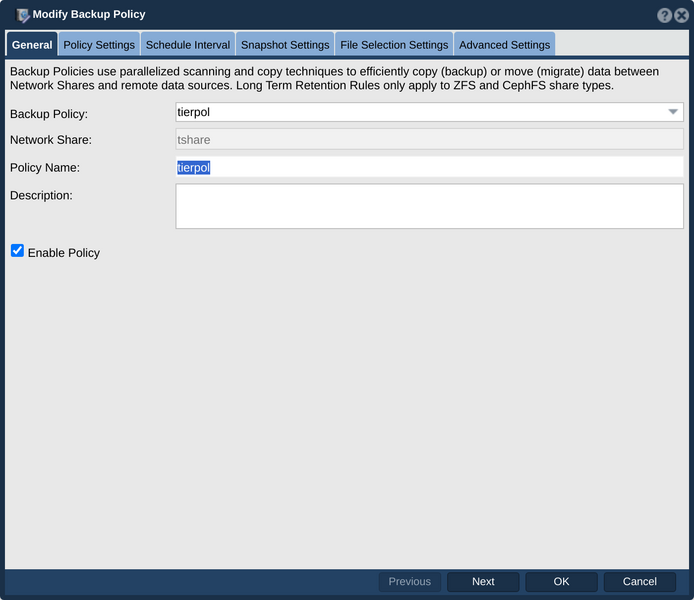
Task: Confirm with the OK button
Action: (561, 581)
